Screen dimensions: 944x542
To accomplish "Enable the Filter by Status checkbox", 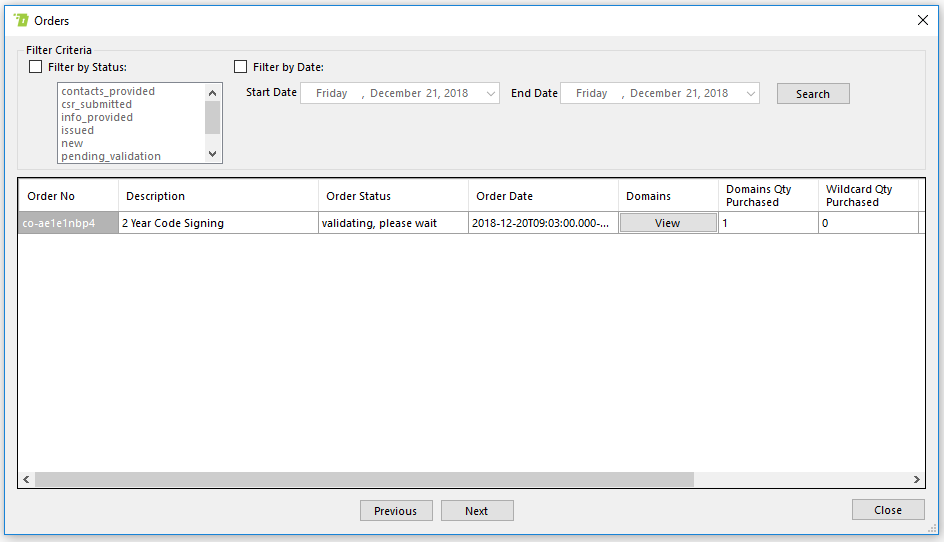I will pos(36,67).
